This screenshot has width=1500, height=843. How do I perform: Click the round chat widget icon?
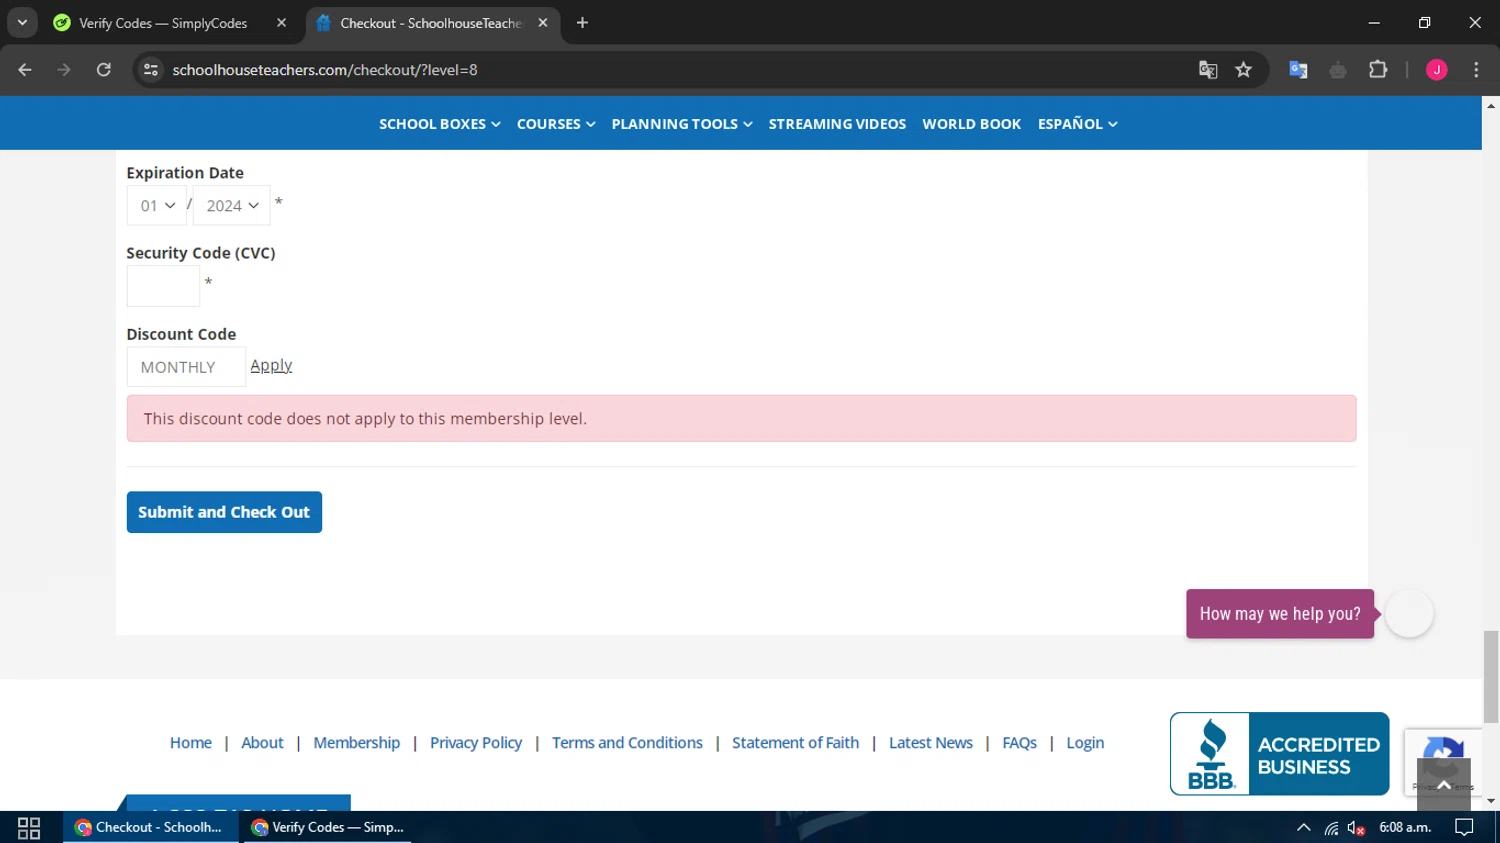coord(1409,614)
